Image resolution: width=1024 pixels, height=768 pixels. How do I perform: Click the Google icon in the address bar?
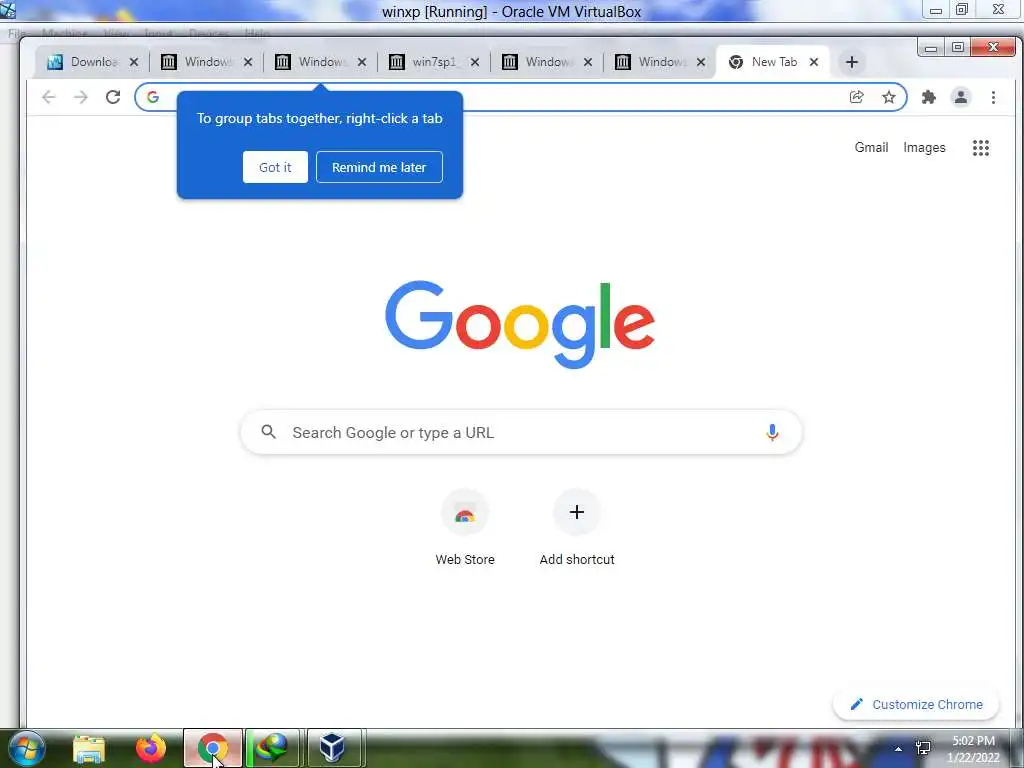[x=153, y=97]
